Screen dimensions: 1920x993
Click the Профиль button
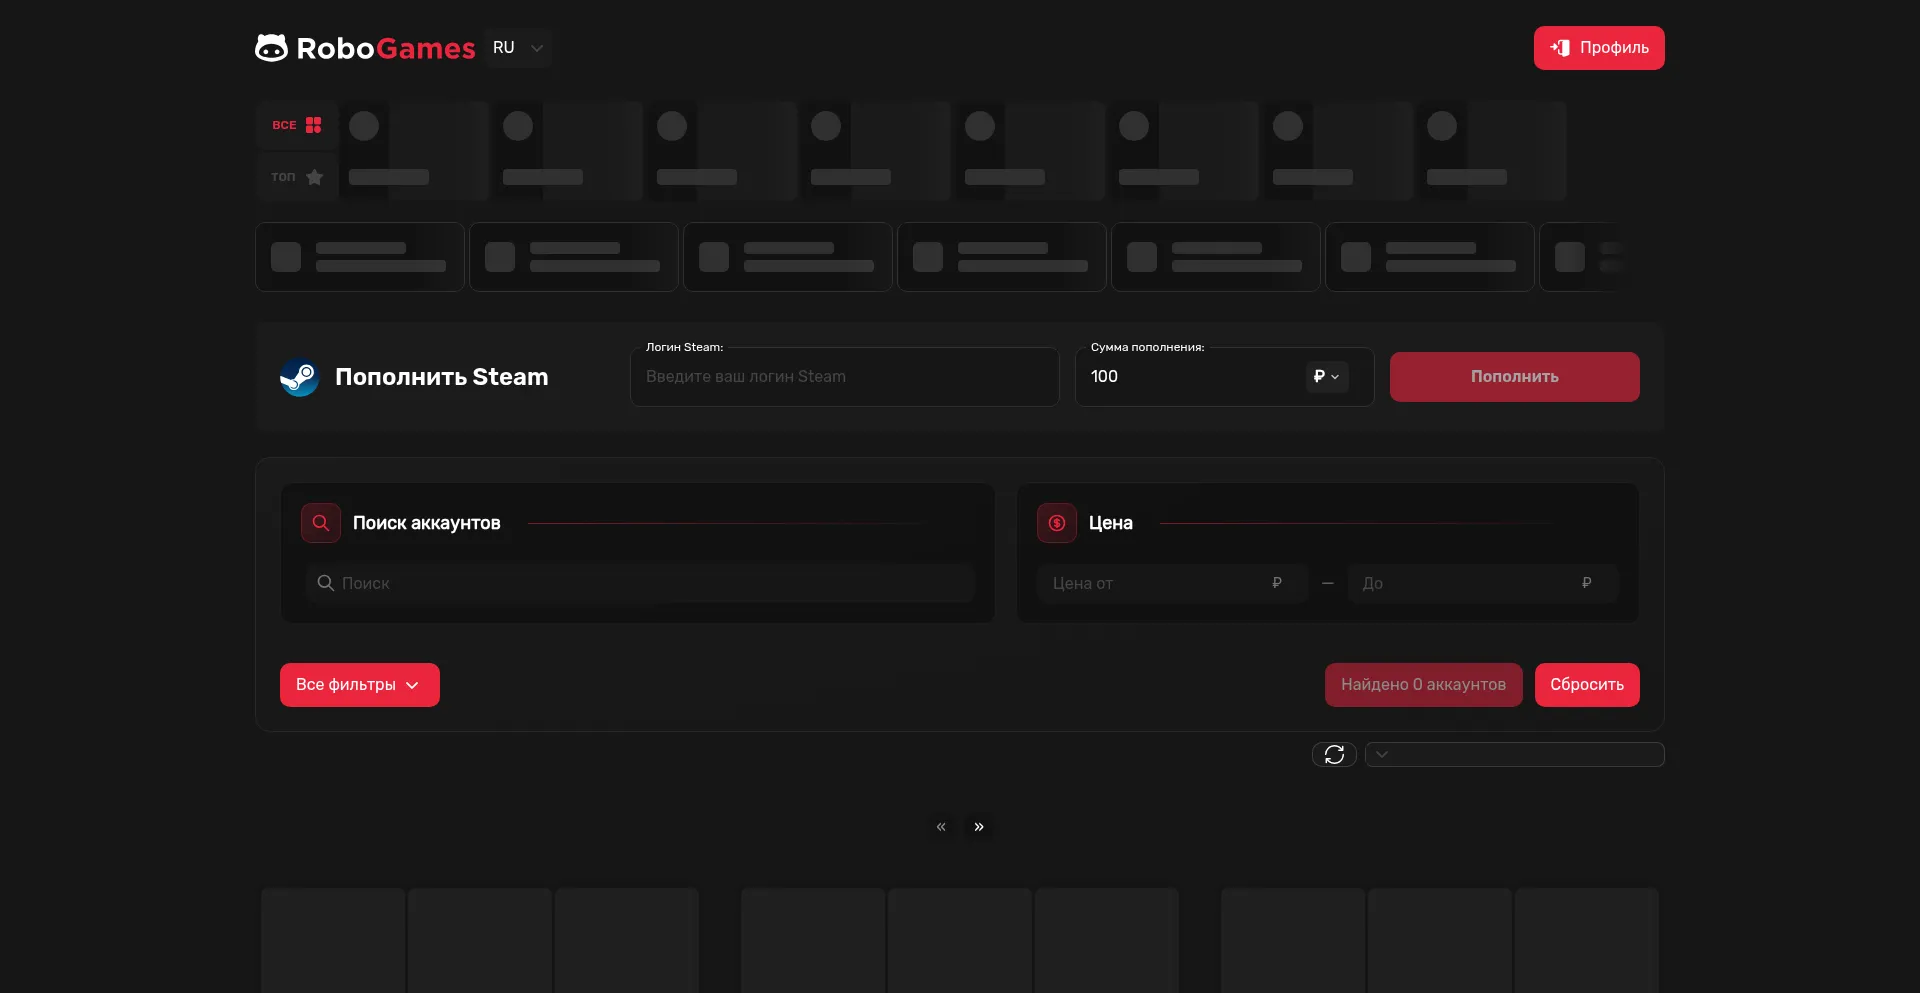point(1598,48)
